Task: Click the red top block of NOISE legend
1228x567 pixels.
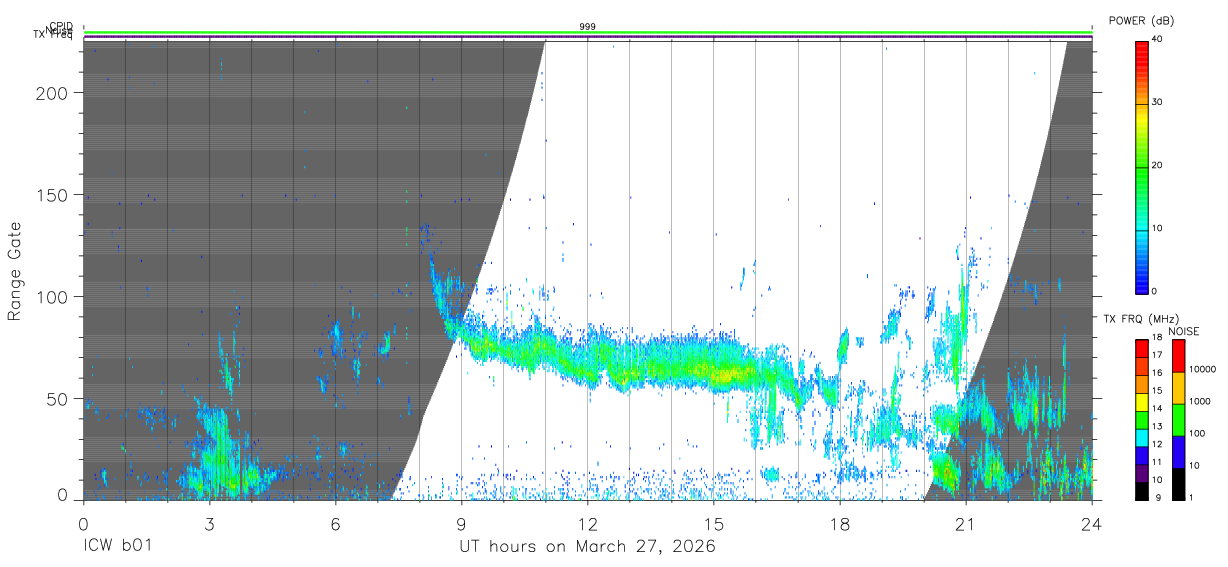Action: coord(1178,355)
